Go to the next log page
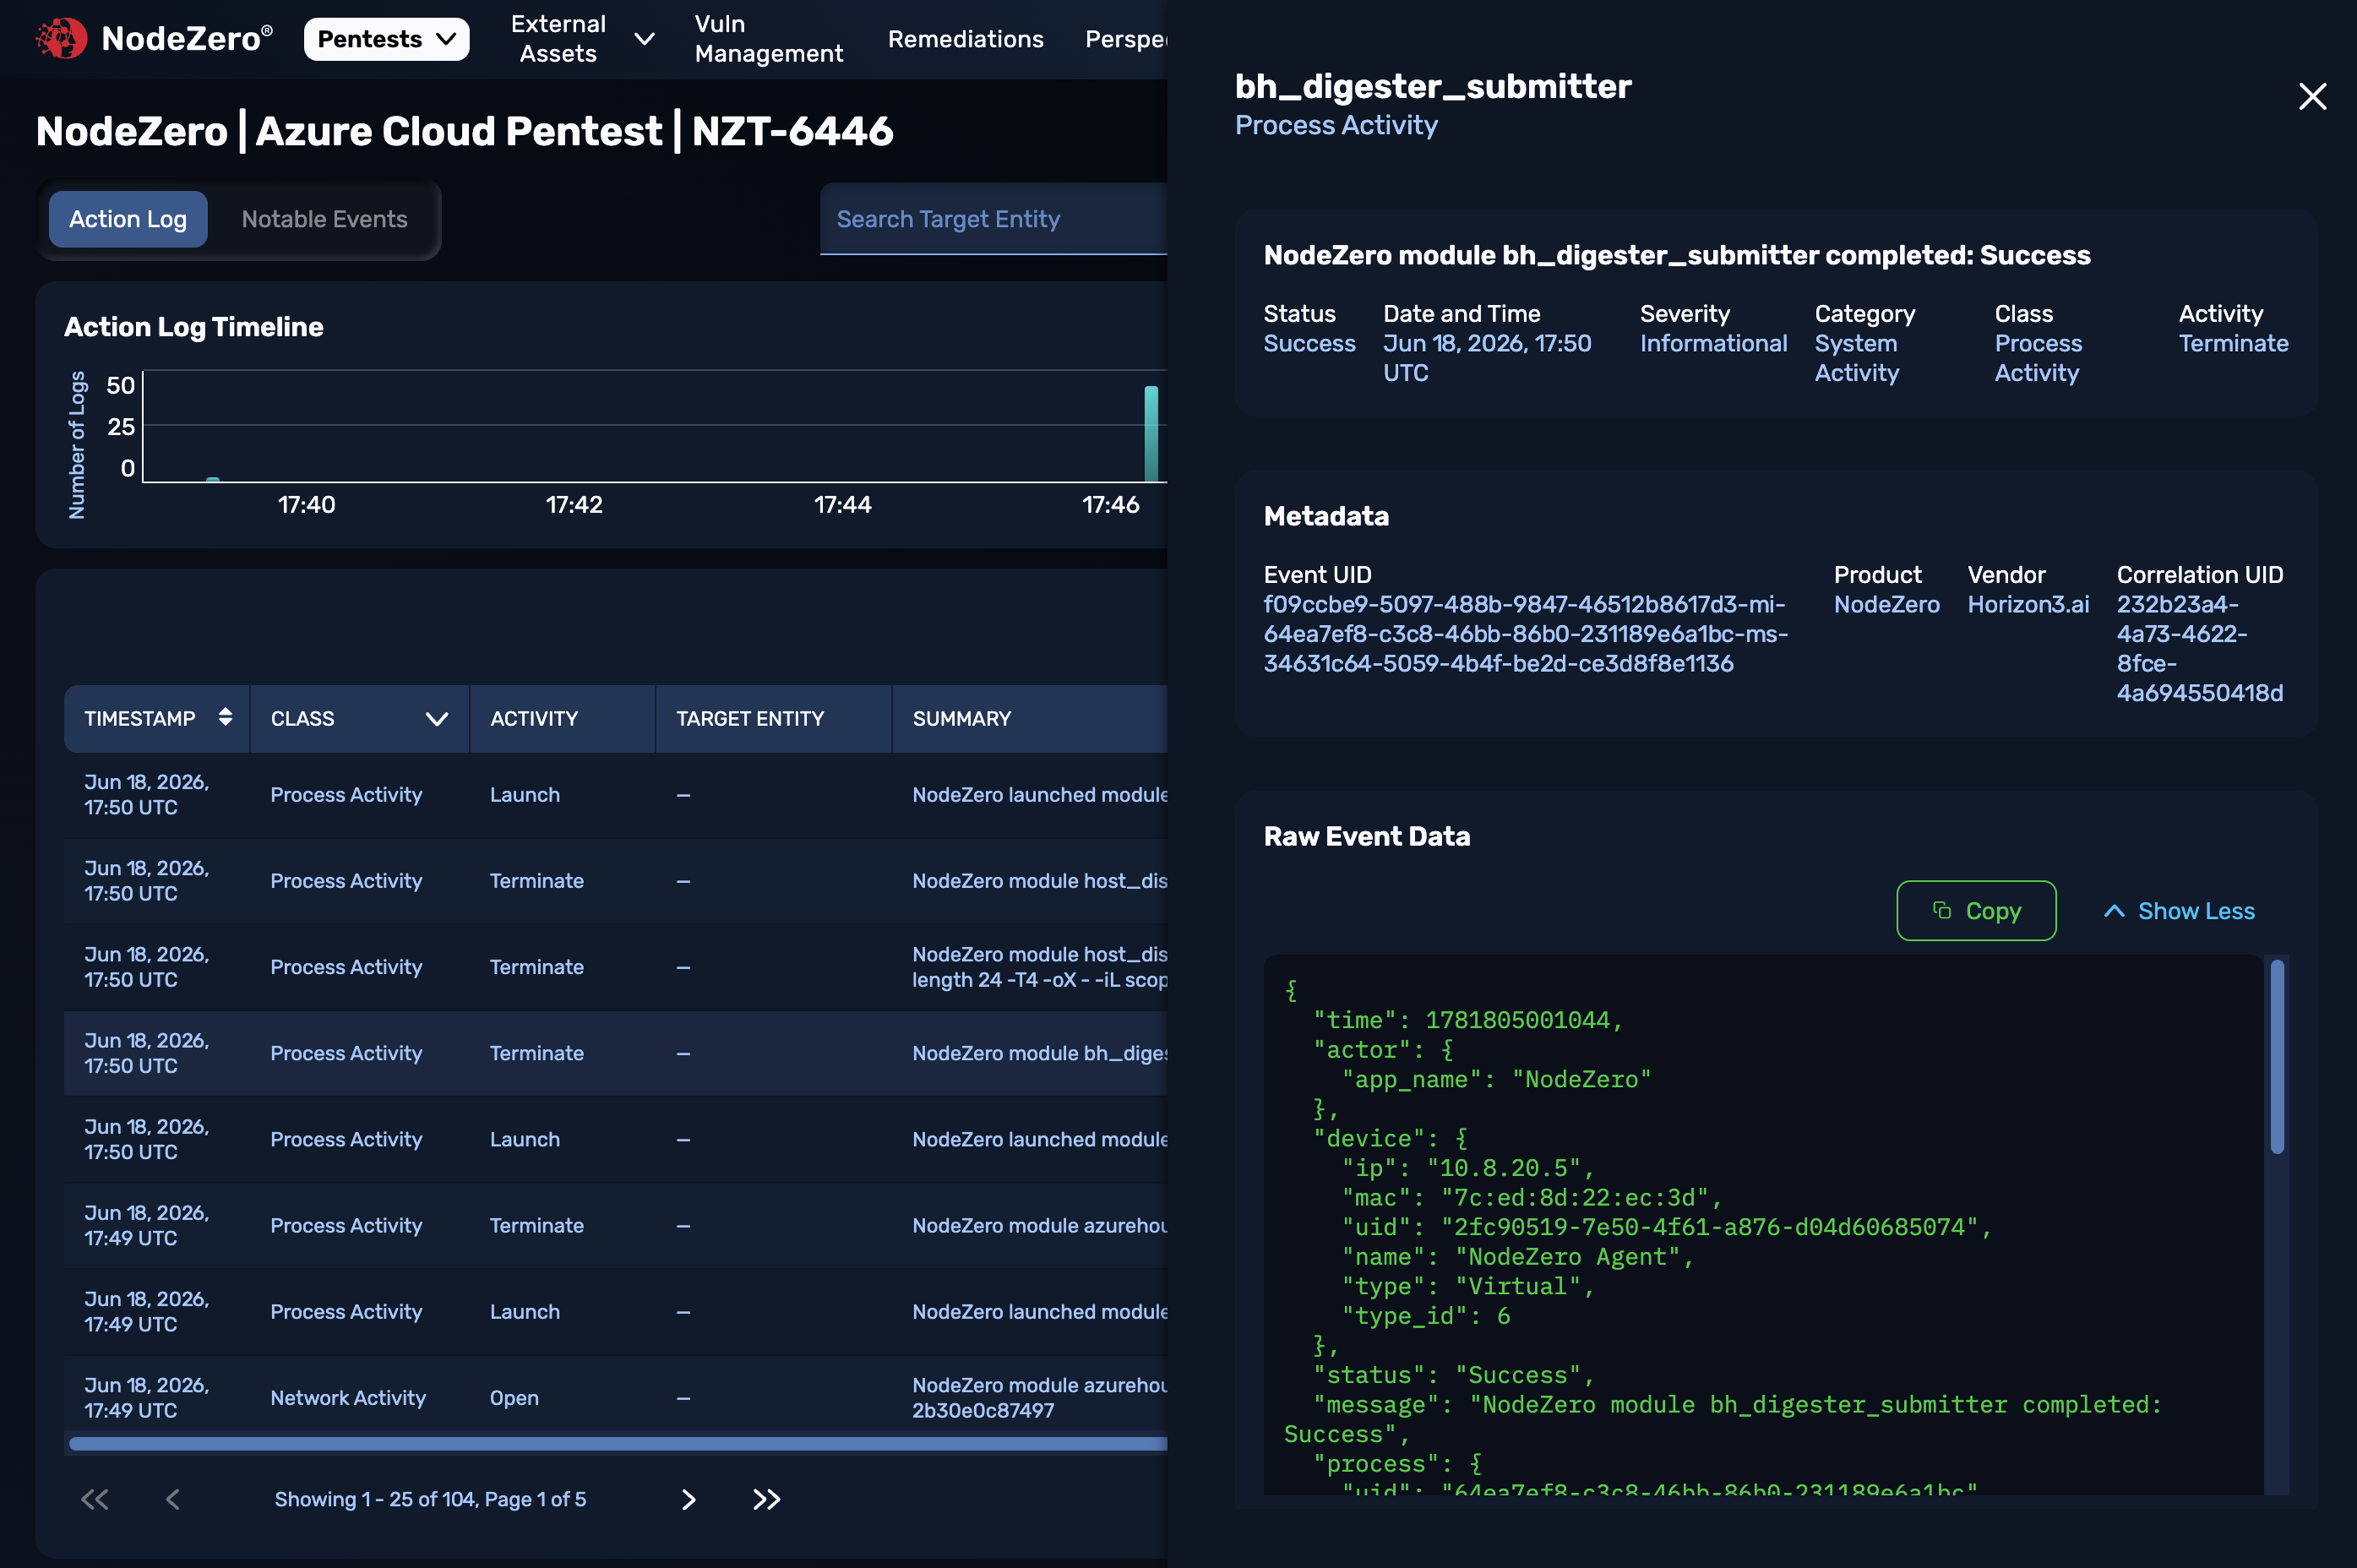 point(688,1499)
